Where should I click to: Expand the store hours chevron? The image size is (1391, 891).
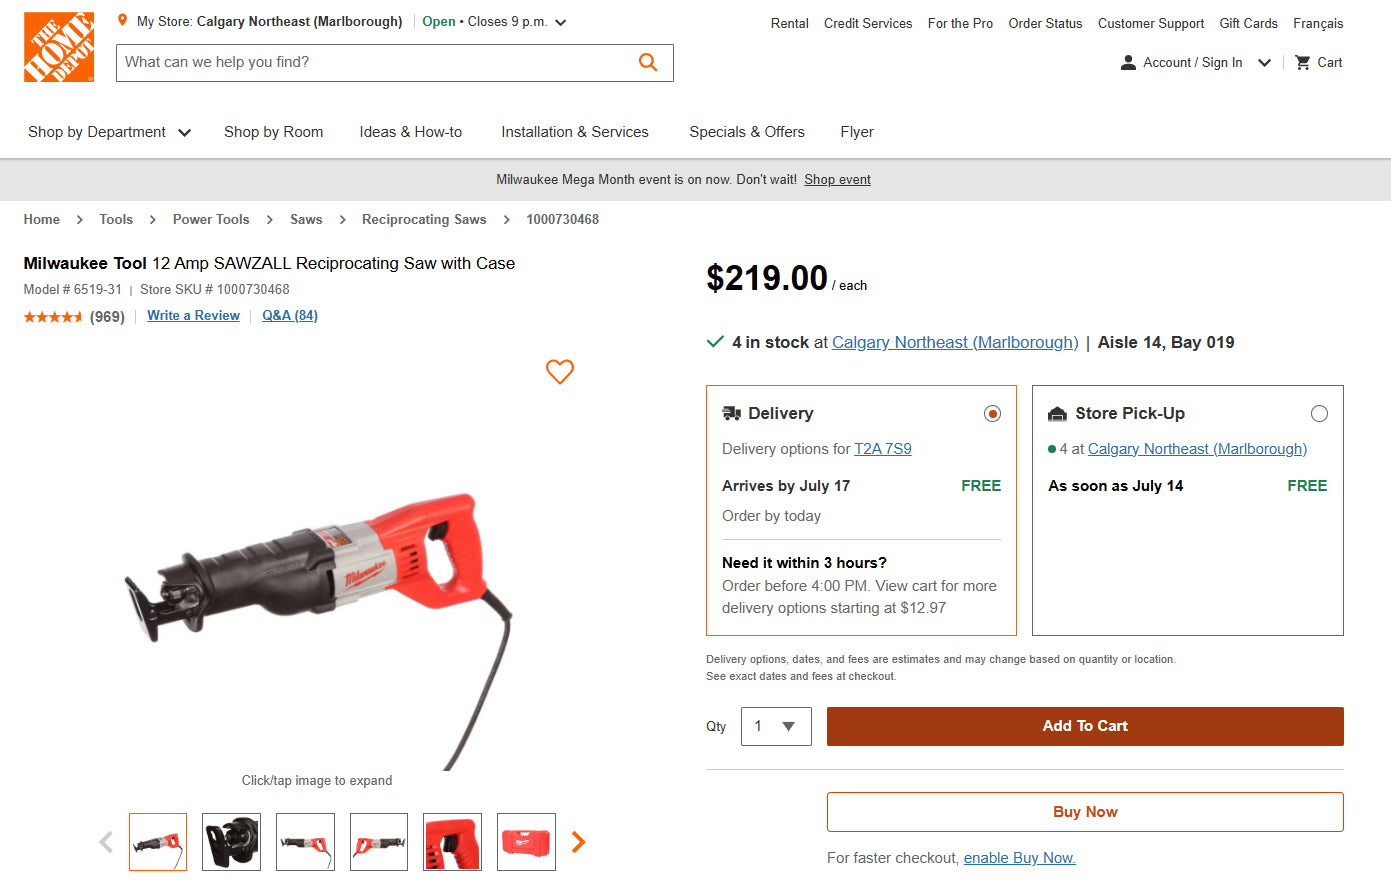pos(561,22)
